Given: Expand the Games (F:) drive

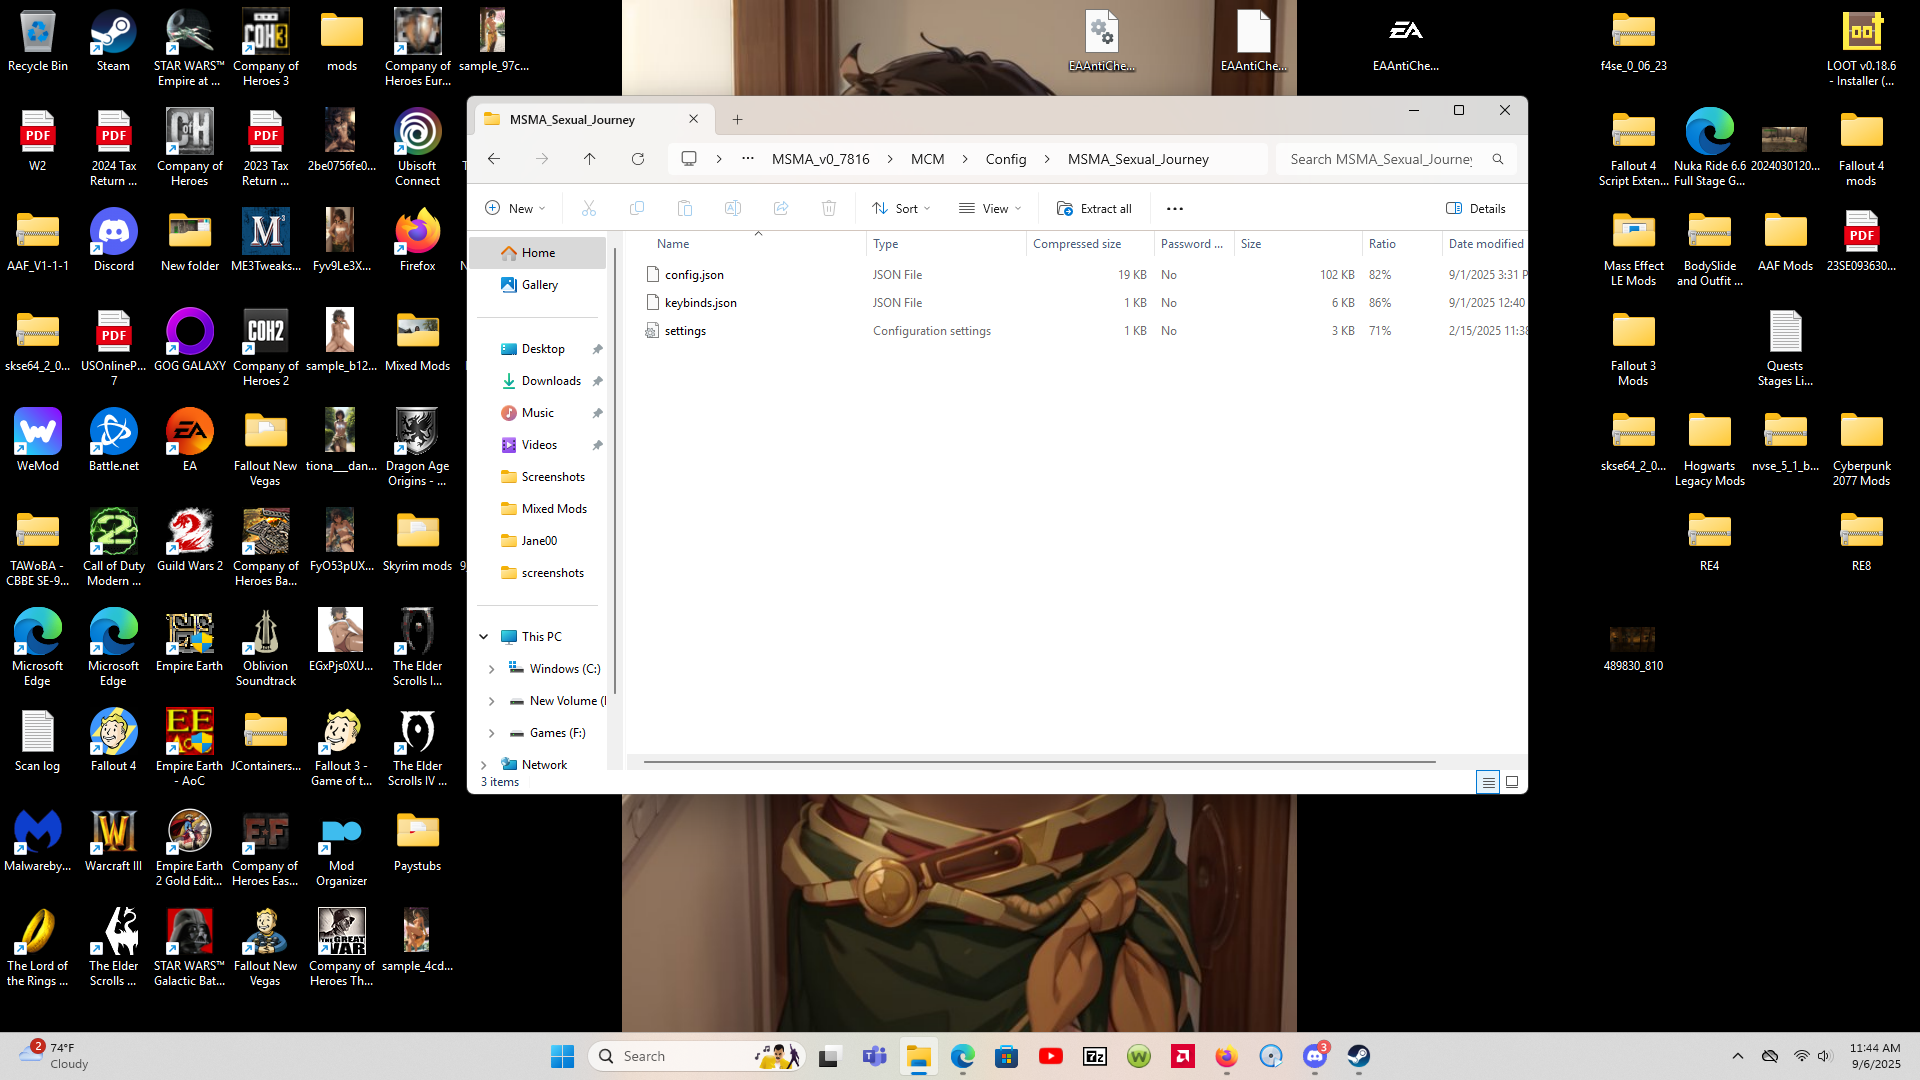Looking at the screenshot, I should click(x=492, y=733).
